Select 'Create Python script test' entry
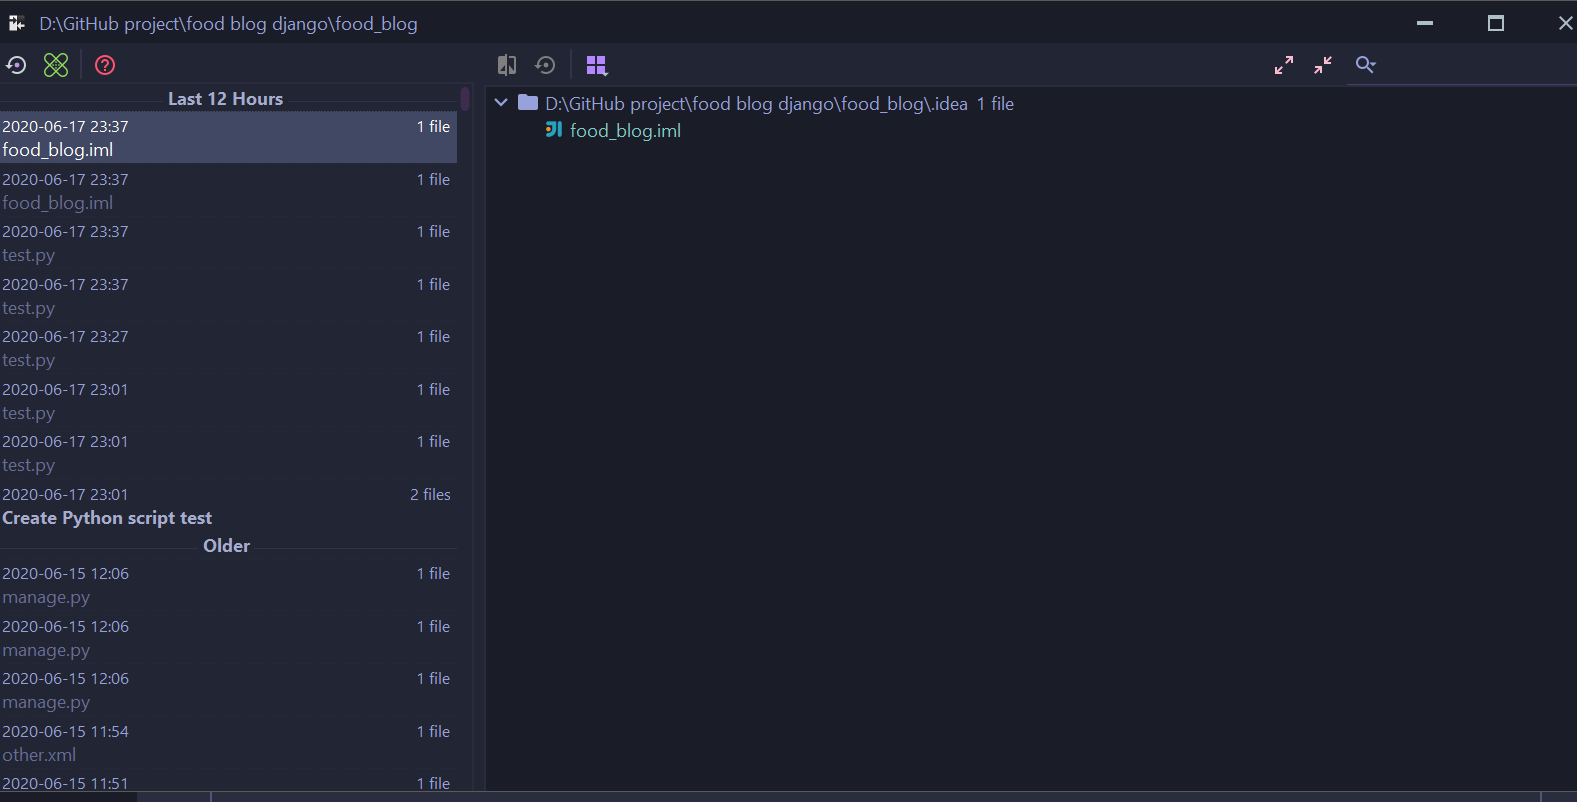The image size is (1577, 802). point(229,506)
